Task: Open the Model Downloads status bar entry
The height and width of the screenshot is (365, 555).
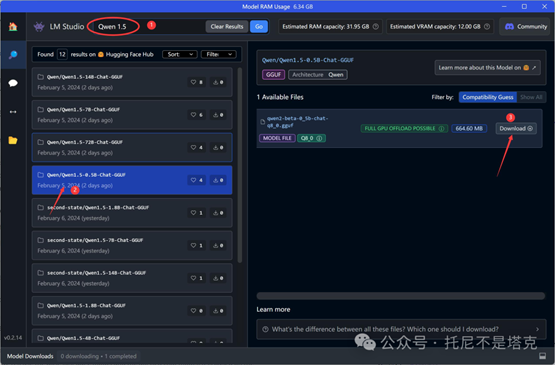Action: (x=30, y=356)
